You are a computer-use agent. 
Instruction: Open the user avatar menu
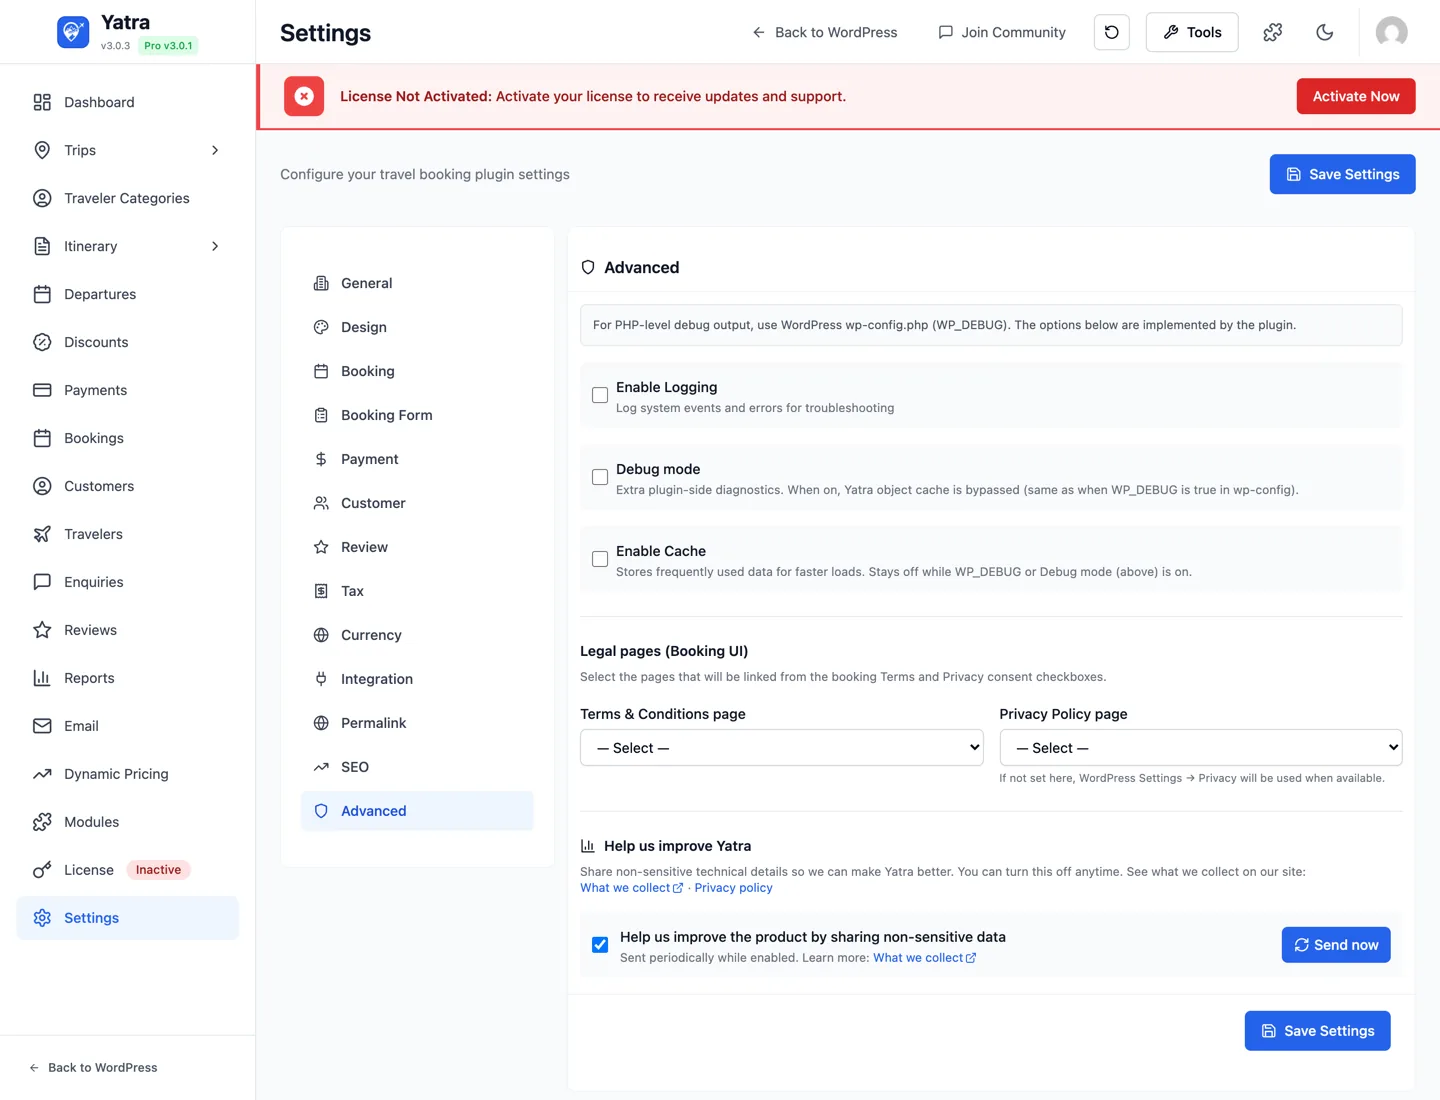[x=1392, y=32]
